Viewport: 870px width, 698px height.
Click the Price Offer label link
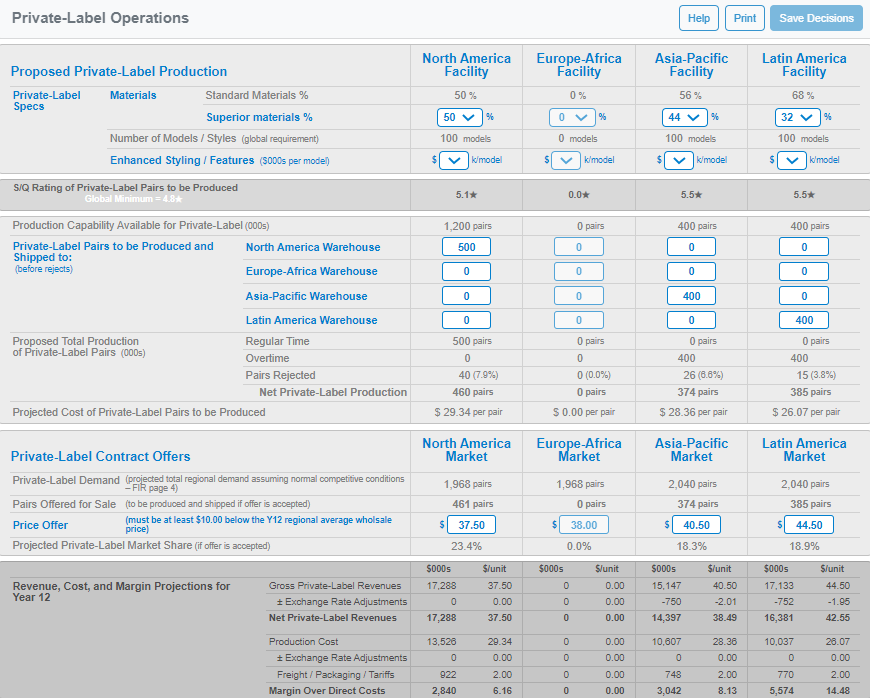point(40,525)
